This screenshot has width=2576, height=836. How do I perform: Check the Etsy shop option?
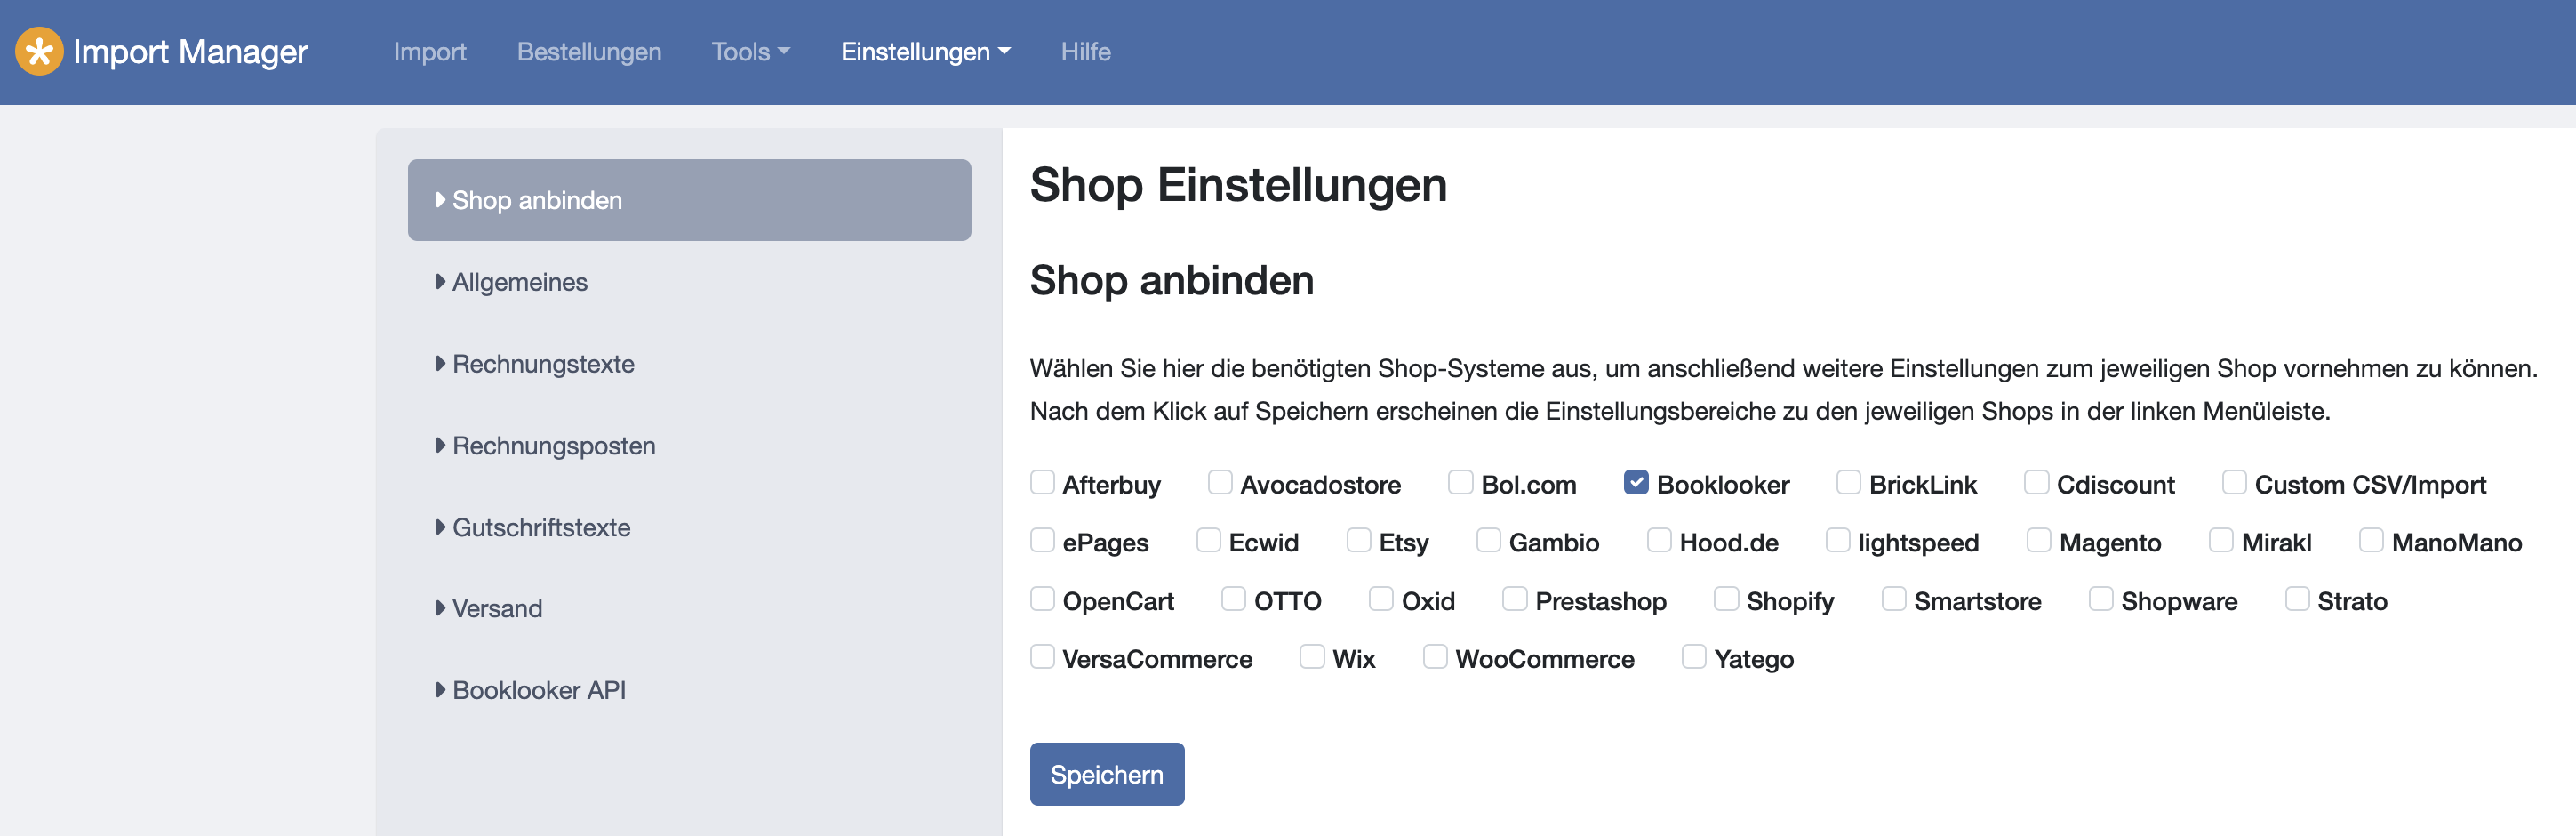click(1358, 540)
